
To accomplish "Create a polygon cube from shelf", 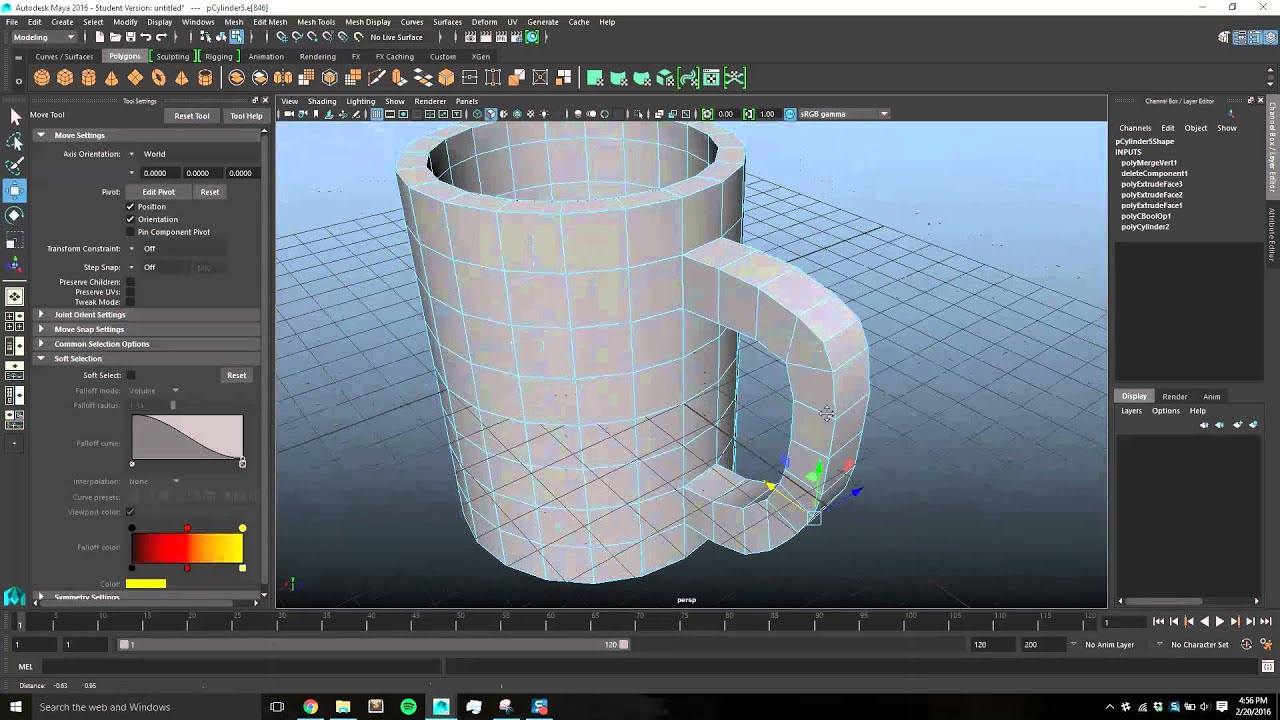I will click(65, 78).
